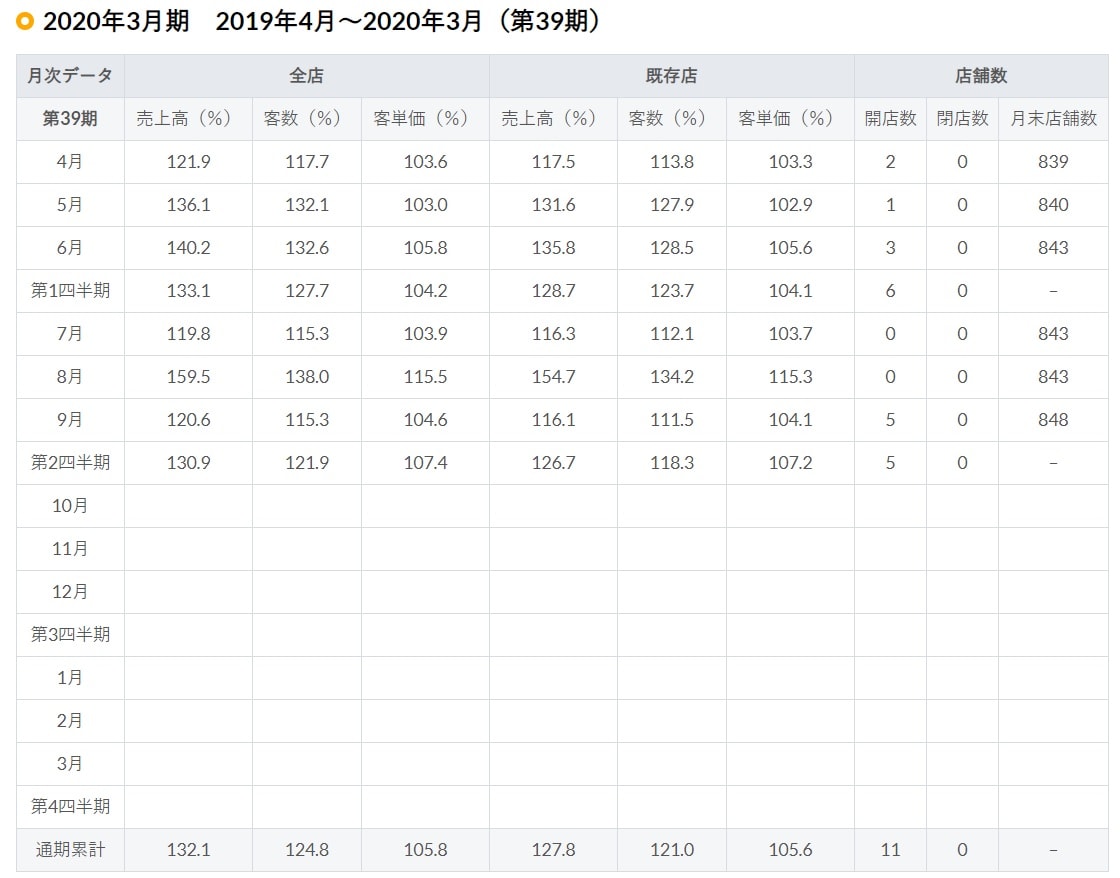Click the 8月 row label

tap(70, 376)
